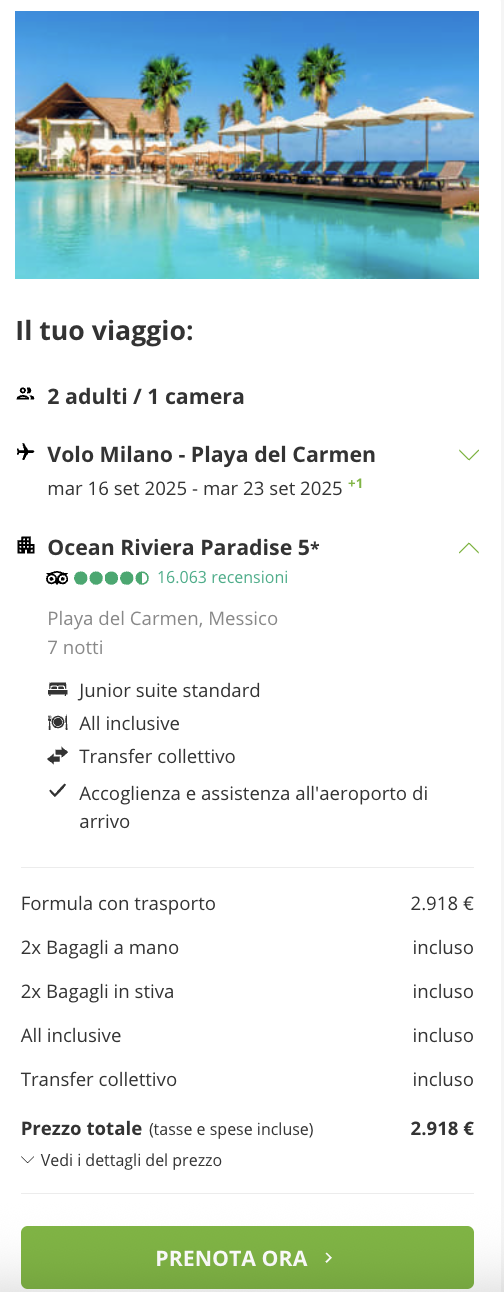Click the hotel building icon

(x=26, y=545)
